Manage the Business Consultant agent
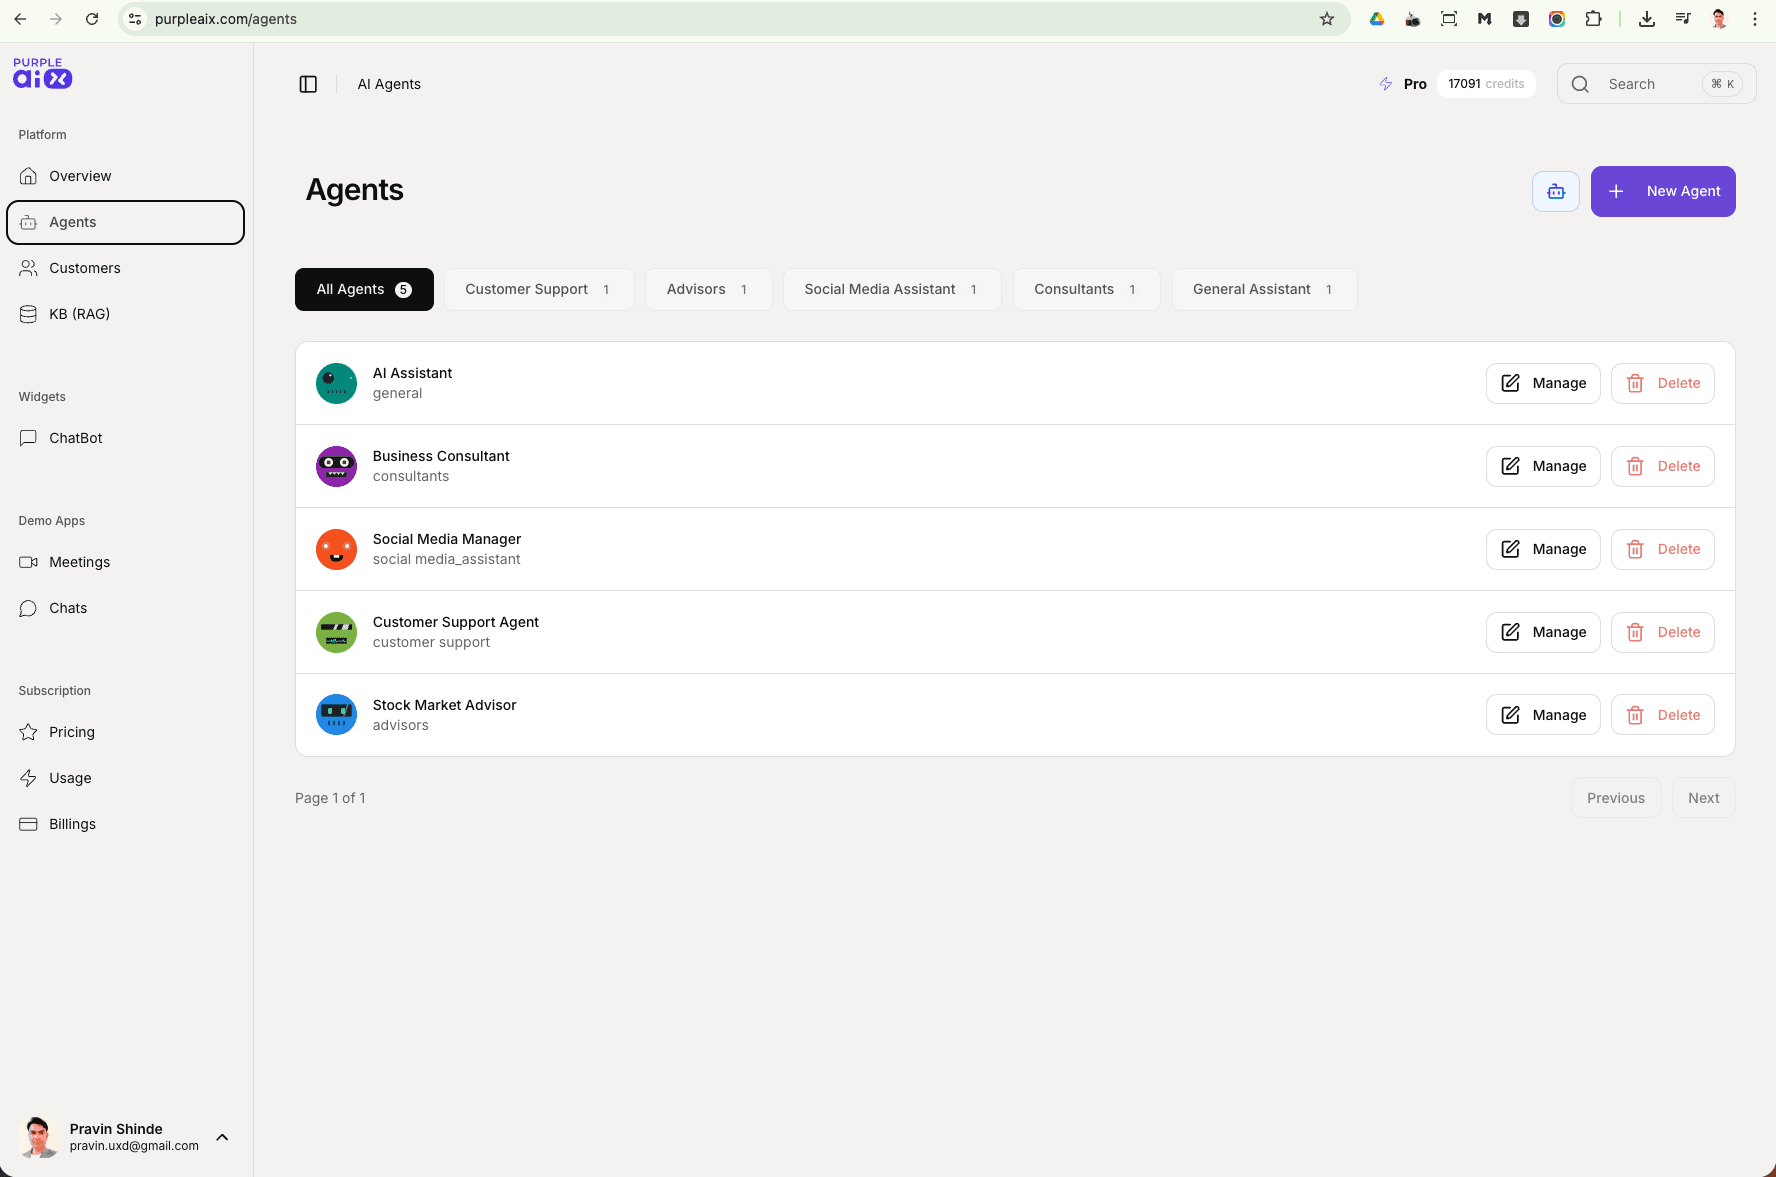The width and height of the screenshot is (1776, 1177). pyautogui.click(x=1543, y=466)
